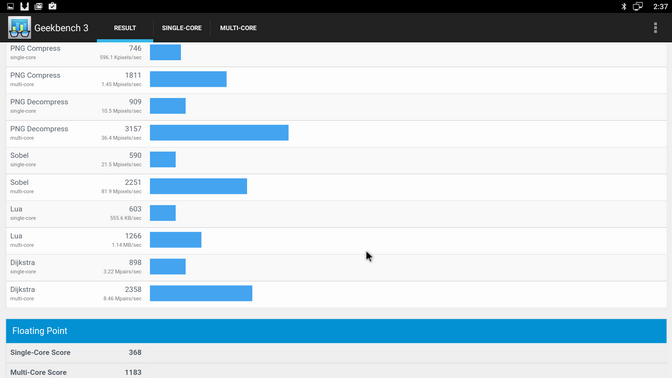Select the 1.14 MB/sec rate text
Viewport: 672px width, 378px height.
(126, 245)
